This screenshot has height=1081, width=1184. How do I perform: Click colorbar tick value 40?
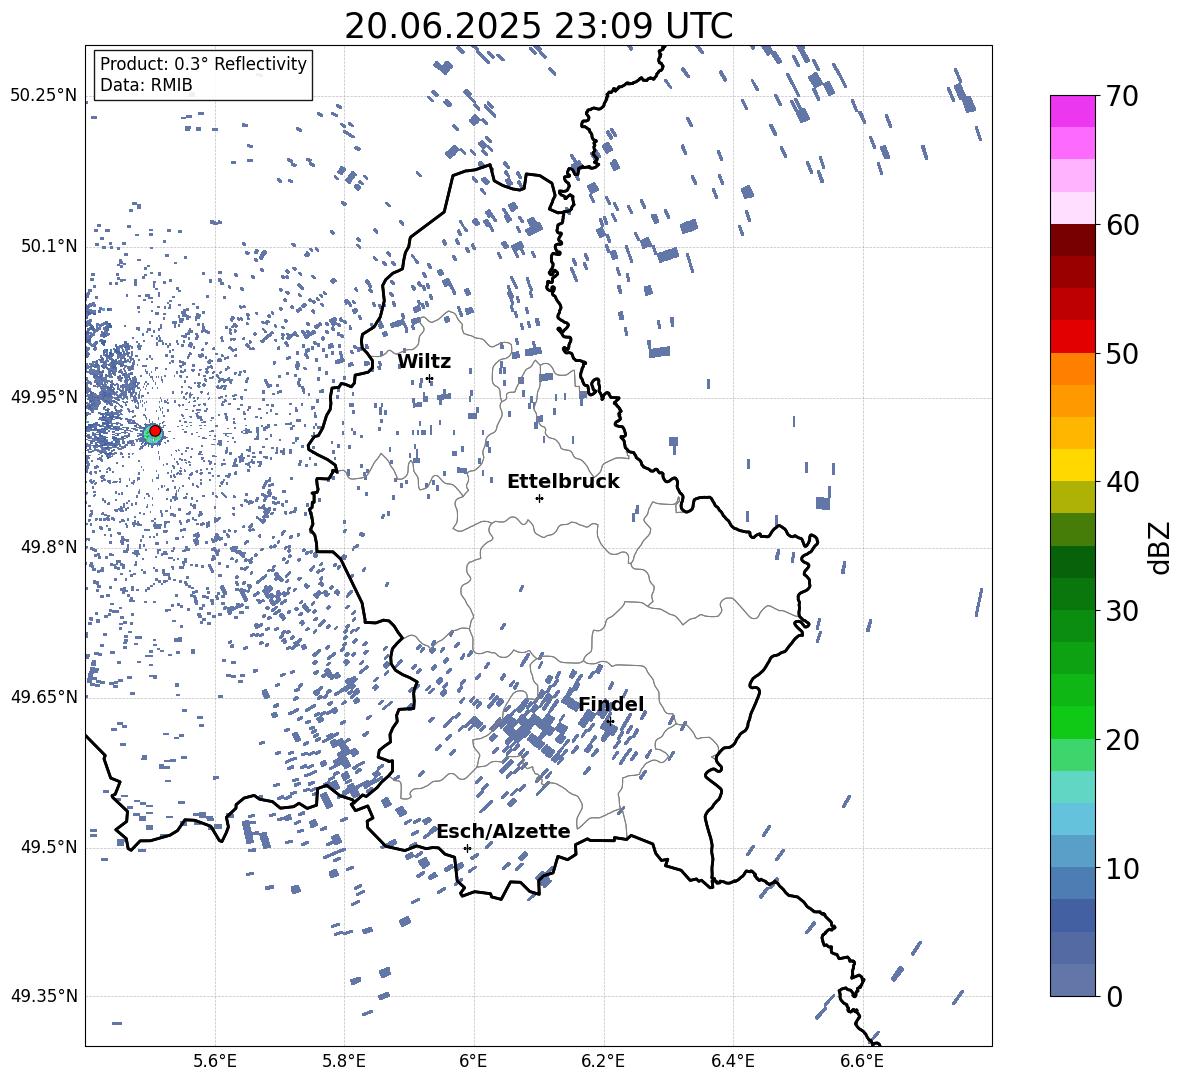tap(1122, 482)
